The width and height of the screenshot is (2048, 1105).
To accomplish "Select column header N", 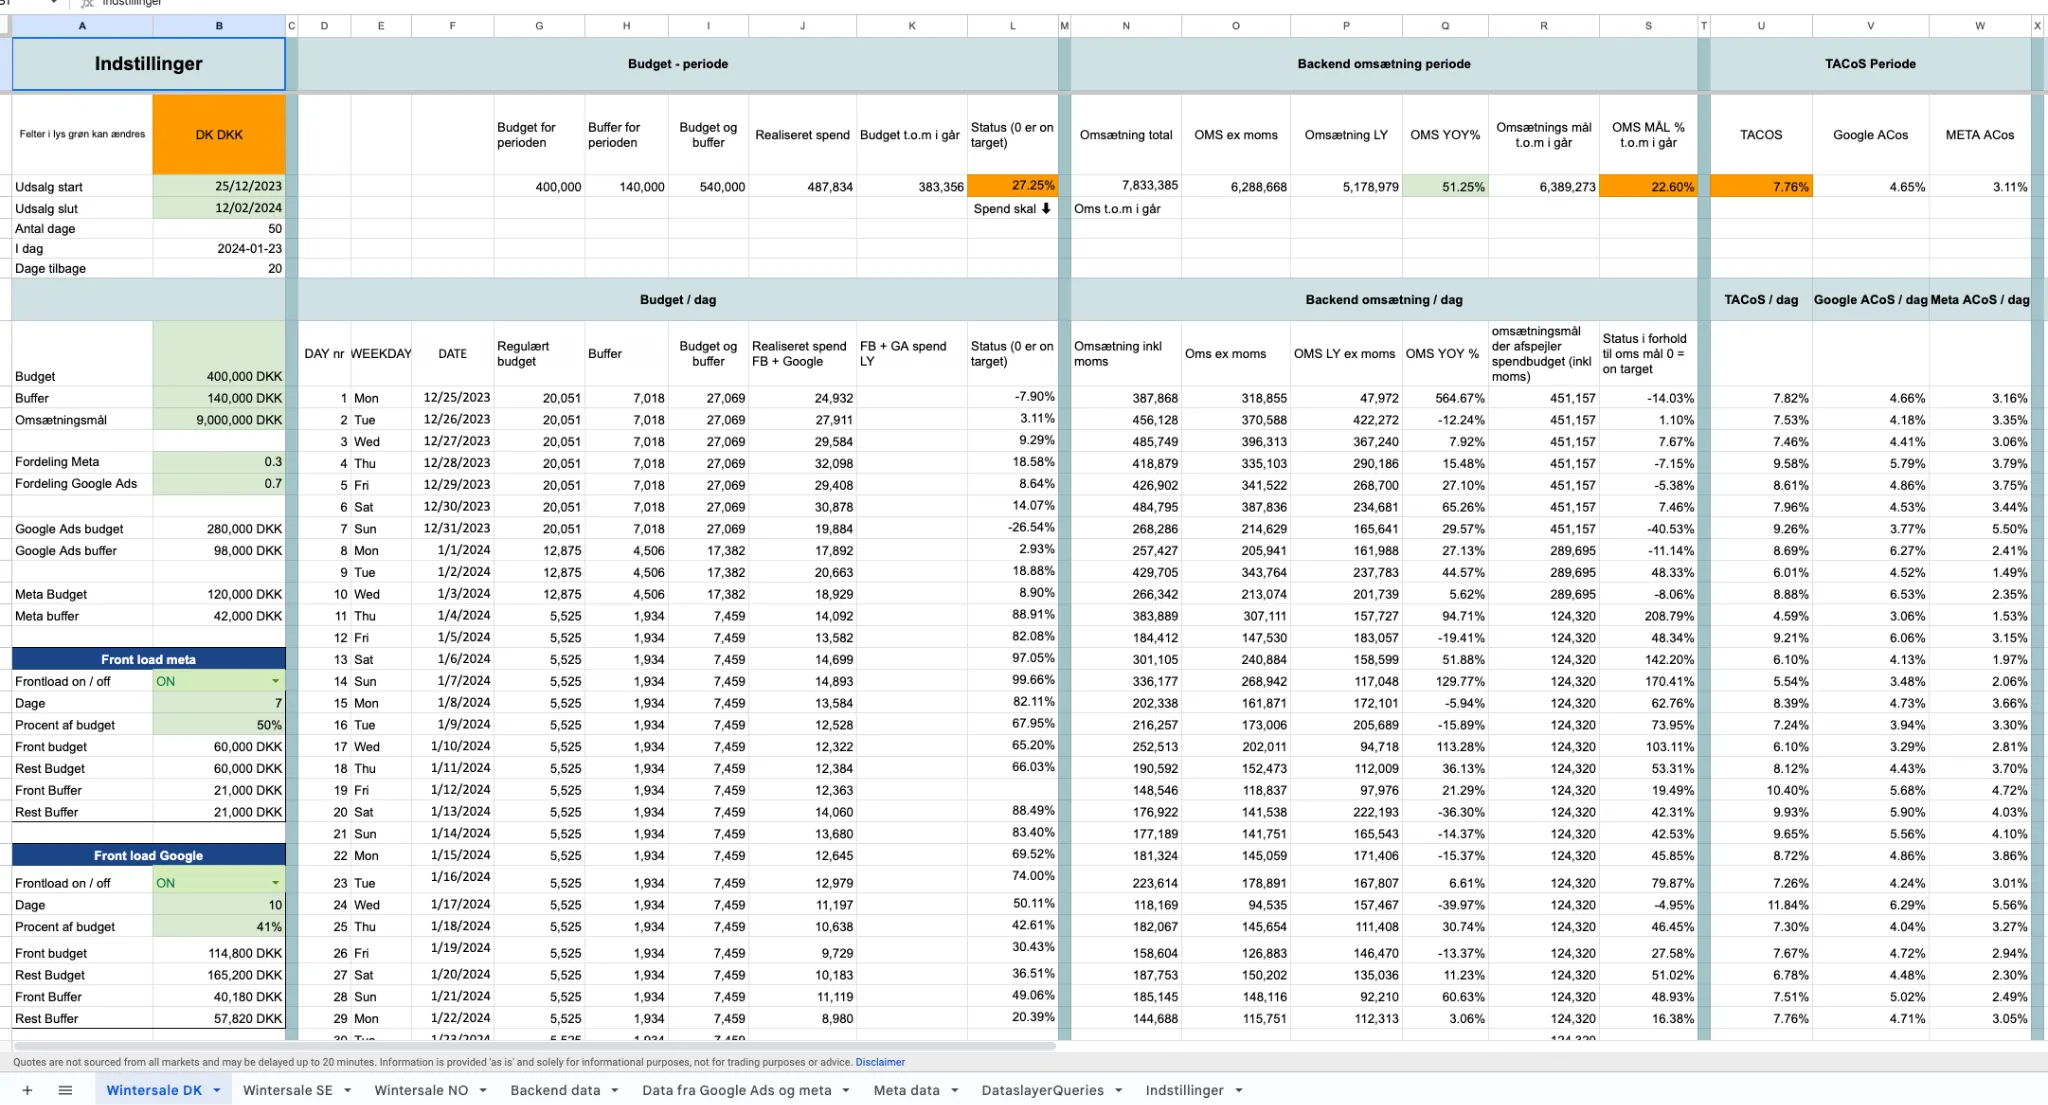I will point(1126,26).
